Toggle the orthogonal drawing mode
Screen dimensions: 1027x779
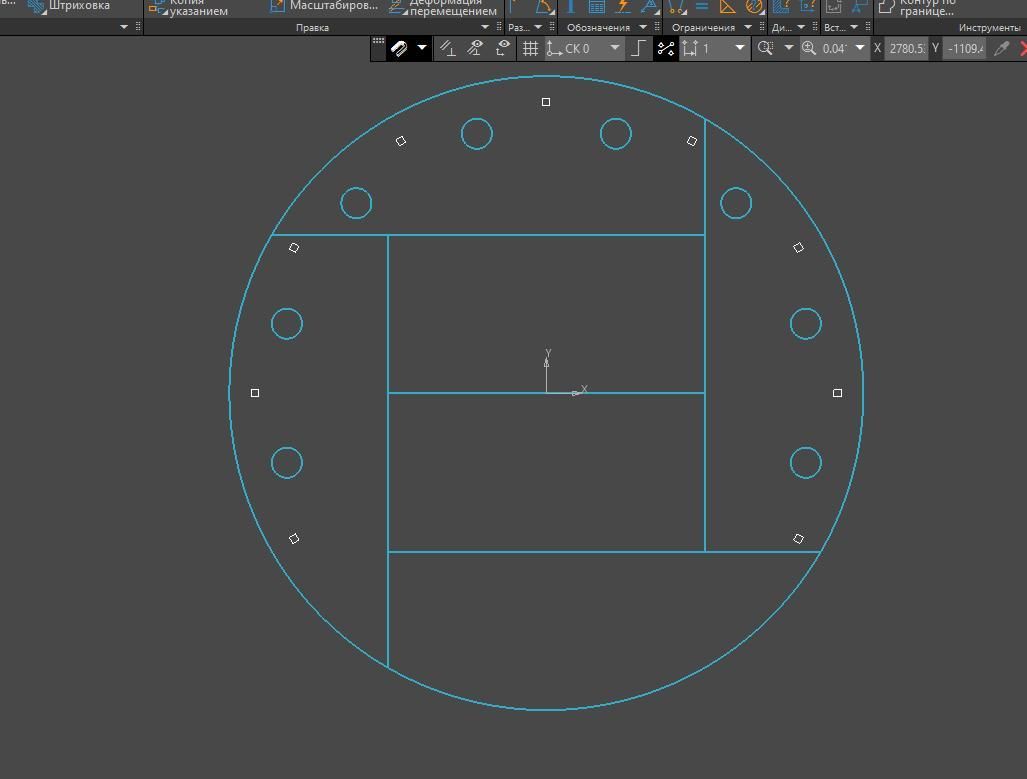[x=637, y=48]
